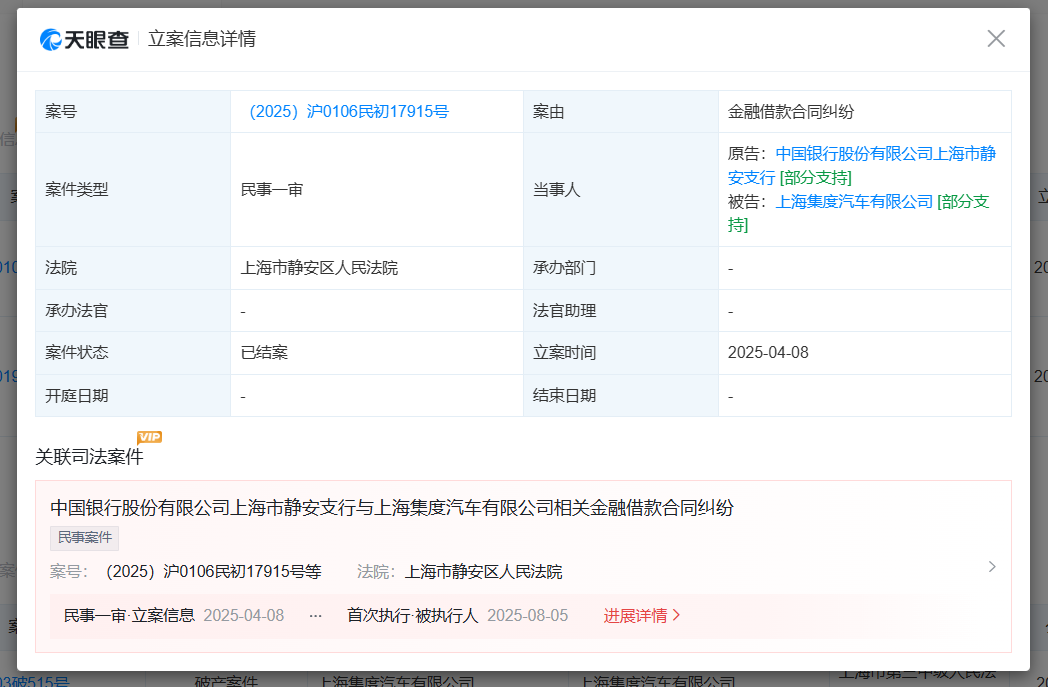Click the 关联司法案件 section heading

click(x=89, y=457)
